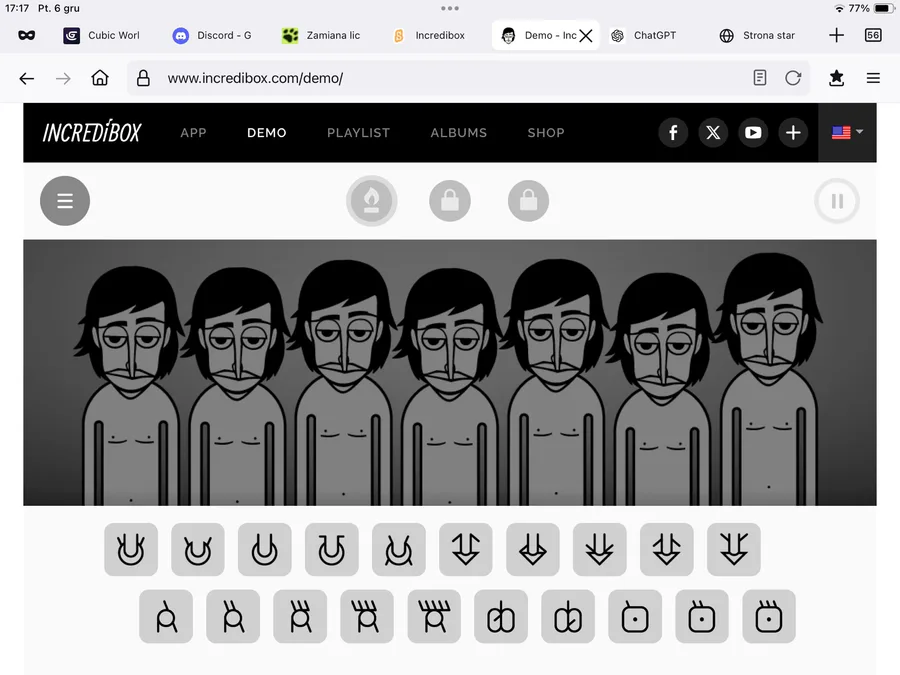Close the Demo - Inc tab
The image size is (900, 675).
point(586,36)
